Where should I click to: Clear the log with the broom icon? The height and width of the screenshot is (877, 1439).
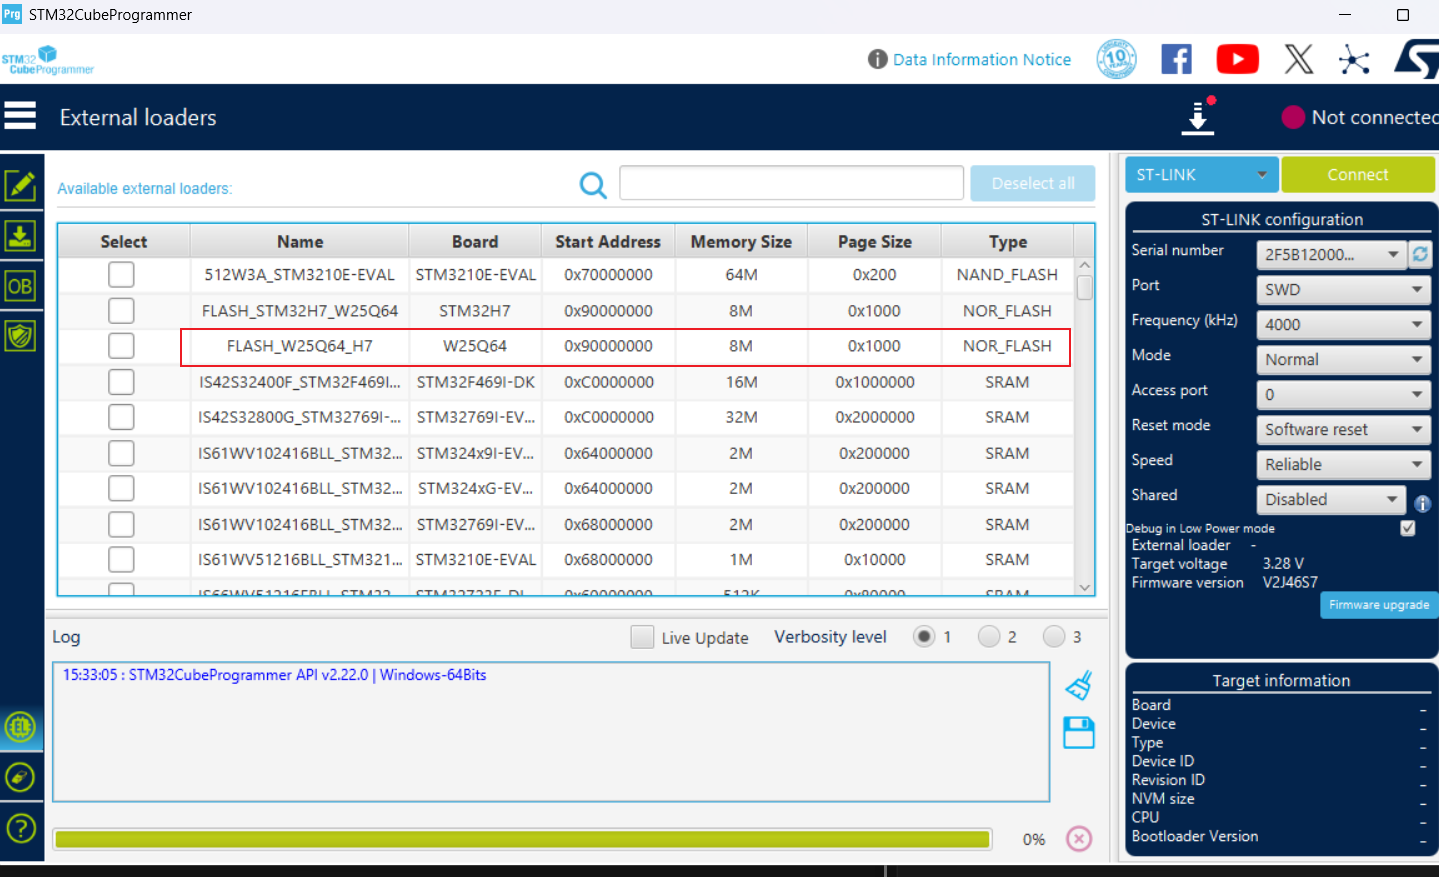pos(1078,686)
